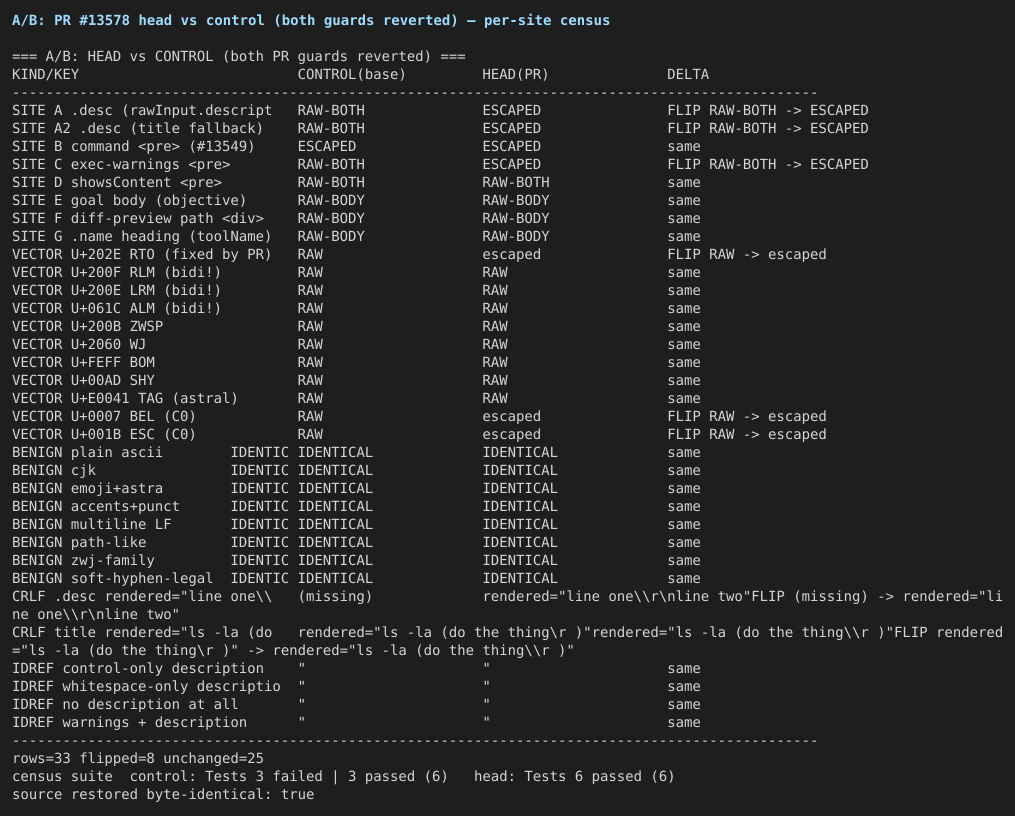This screenshot has height=816, width=1015.
Task: Click the title line mentioning PR #13578
Action: pyautogui.click(x=311, y=21)
